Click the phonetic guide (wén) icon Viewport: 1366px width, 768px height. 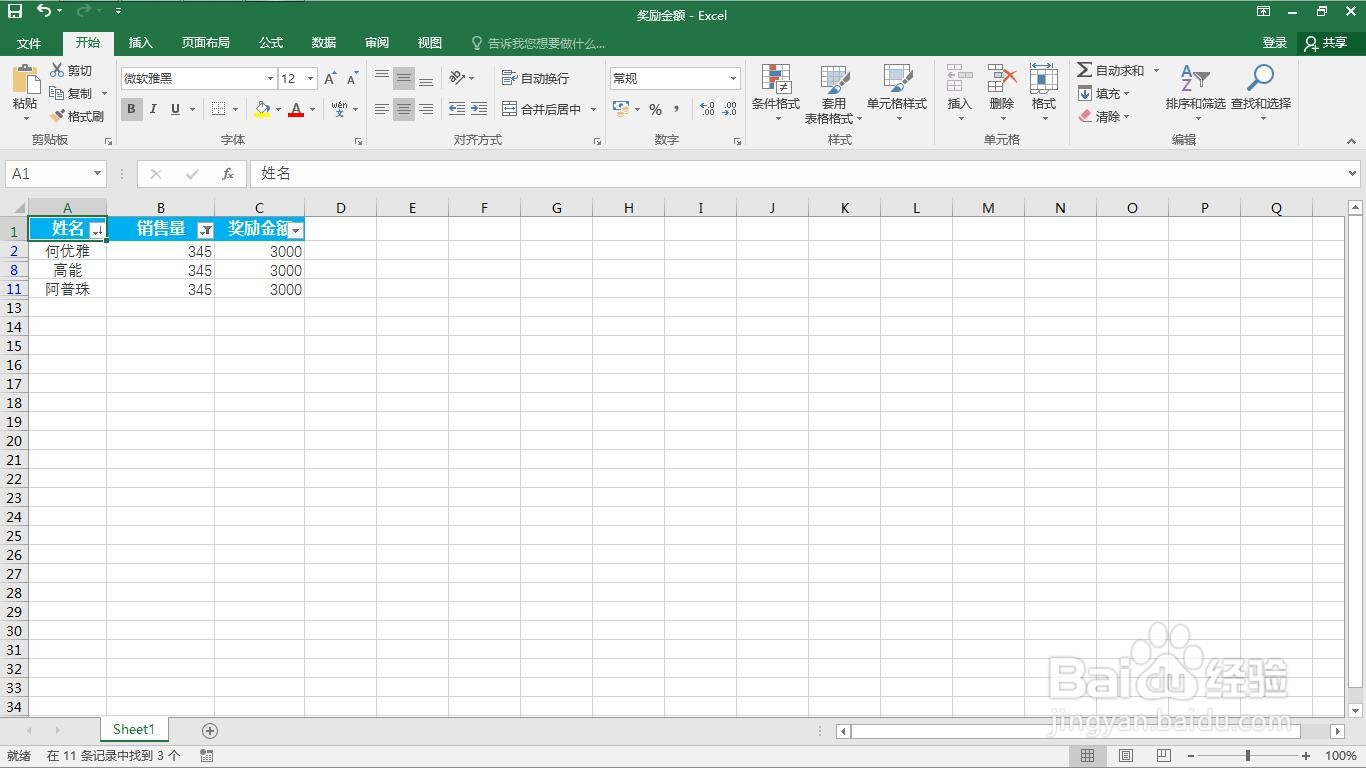pos(340,109)
